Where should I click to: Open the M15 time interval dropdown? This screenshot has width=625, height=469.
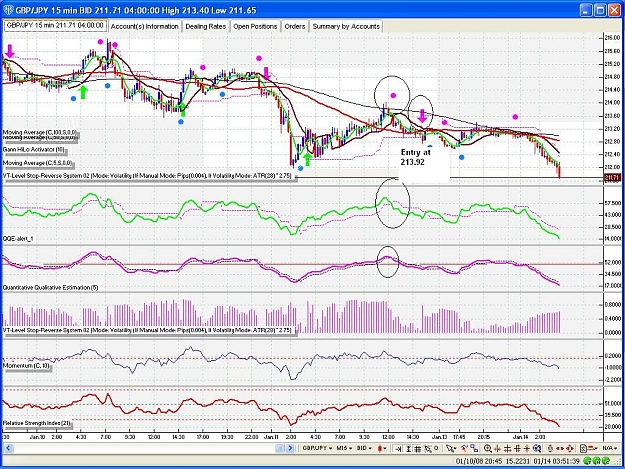pyautogui.click(x=345, y=448)
